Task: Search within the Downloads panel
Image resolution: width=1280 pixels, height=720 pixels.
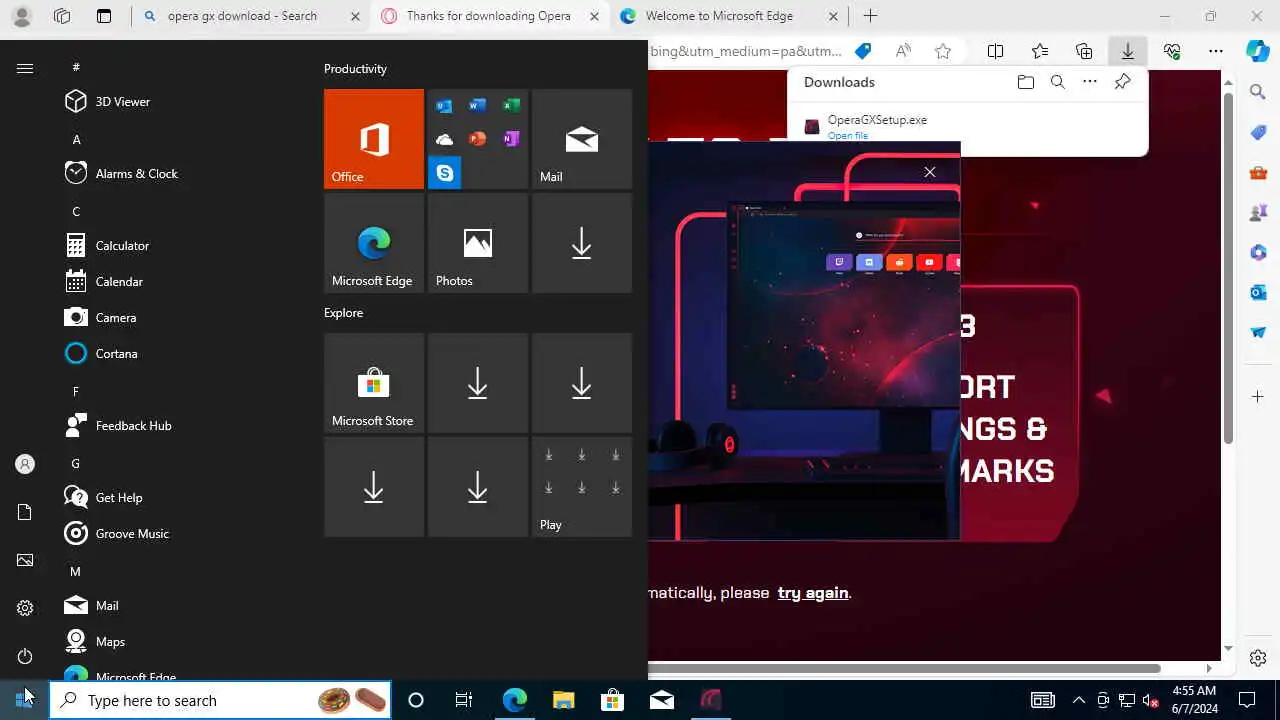Action: [x=1057, y=82]
